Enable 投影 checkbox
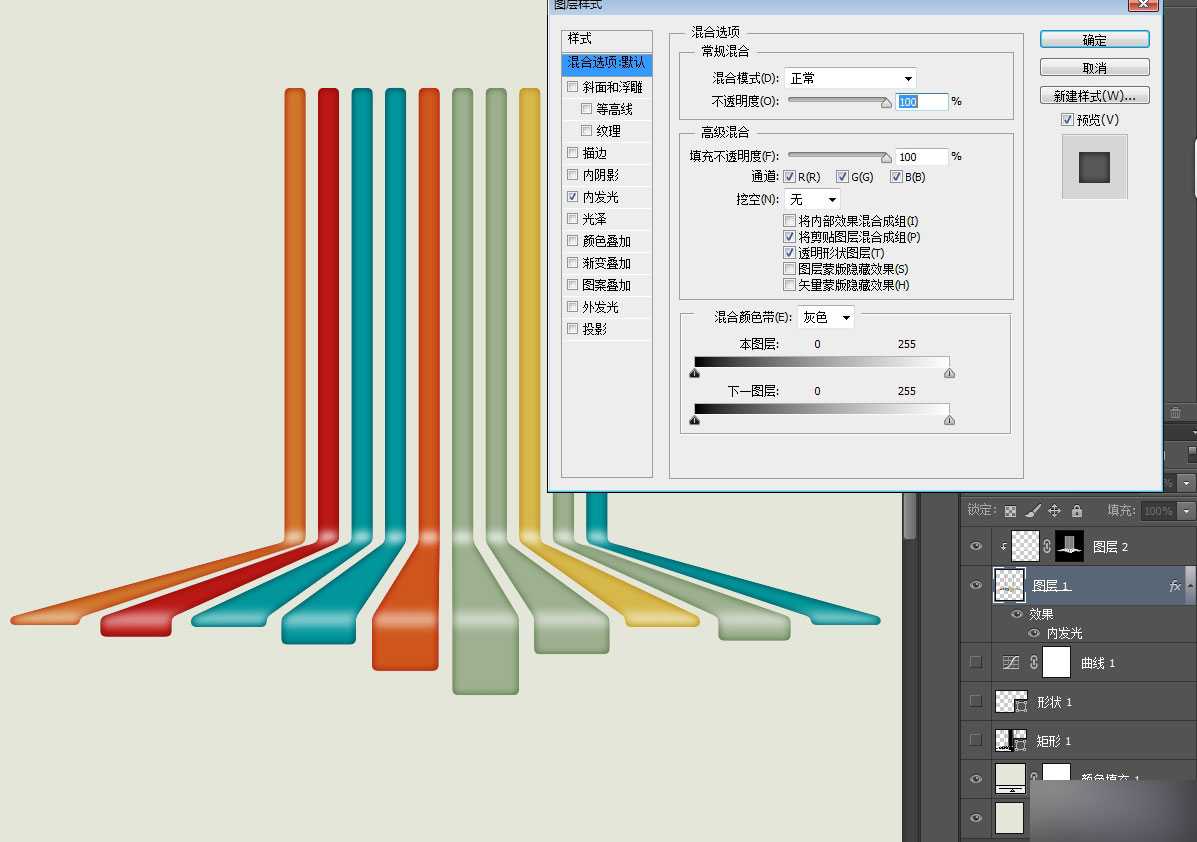The height and width of the screenshot is (842, 1197). [x=573, y=329]
